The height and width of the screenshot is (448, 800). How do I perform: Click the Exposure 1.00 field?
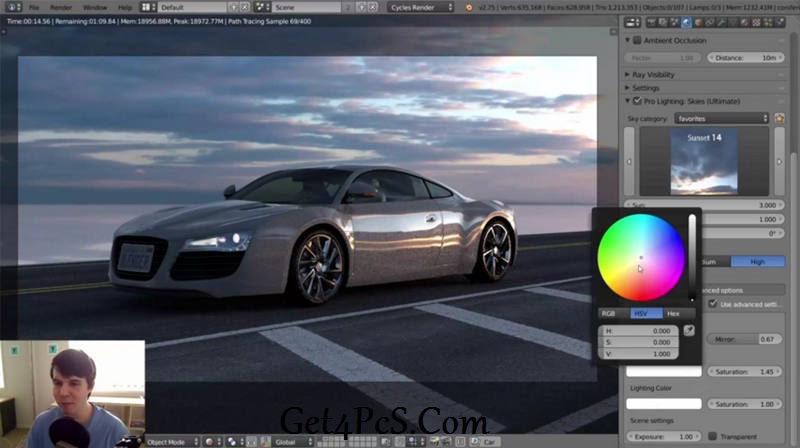664,436
